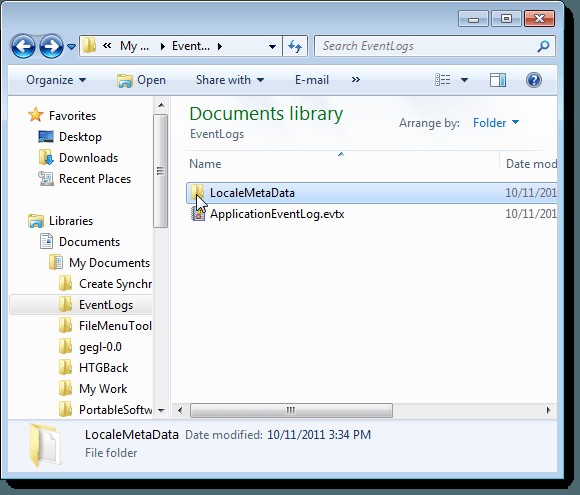Viewport: 580px width, 495px height.
Task: Open the Share with menu
Action: [230, 80]
